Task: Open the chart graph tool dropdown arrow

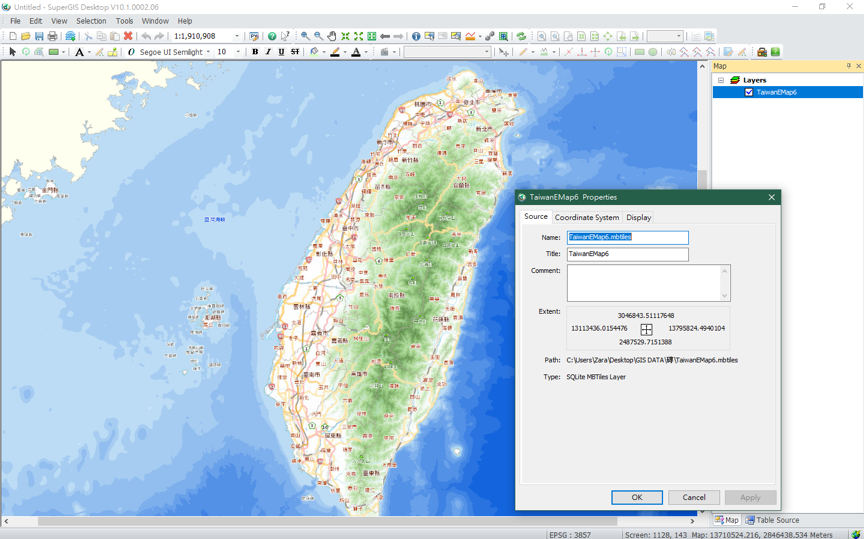Action: click(x=480, y=37)
